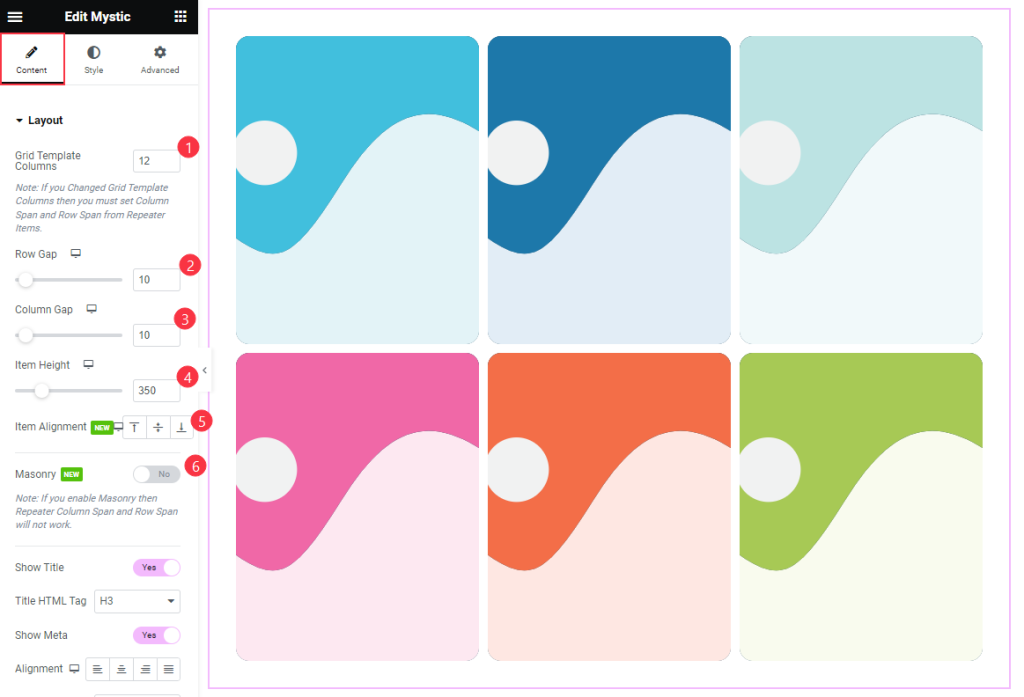Select the pink grid card
1024x697 pixels.
click(357, 507)
